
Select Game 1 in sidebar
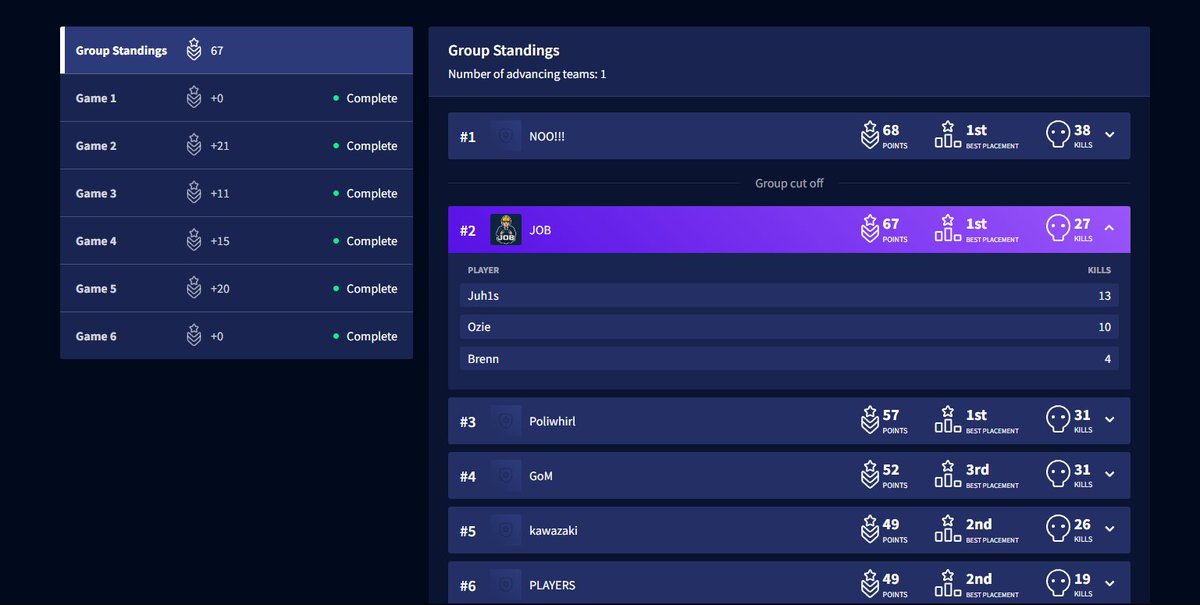[x=237, y=98]
